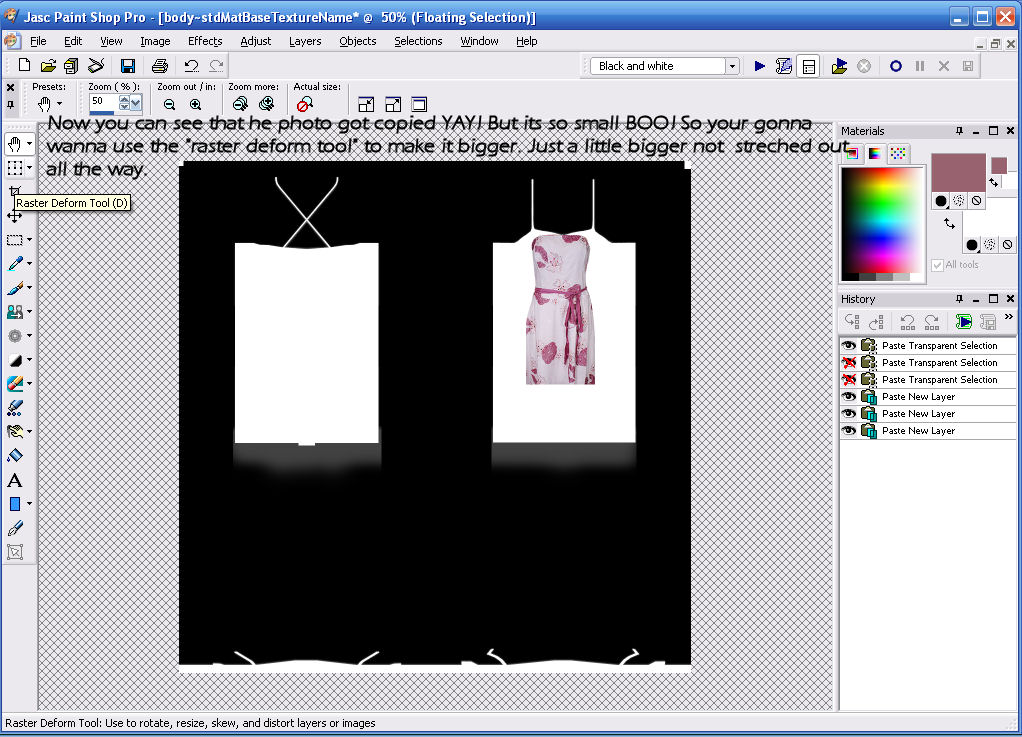Click the Save disk icon
This screenshot has height=737, width=1022.
(x=128, y=66)
